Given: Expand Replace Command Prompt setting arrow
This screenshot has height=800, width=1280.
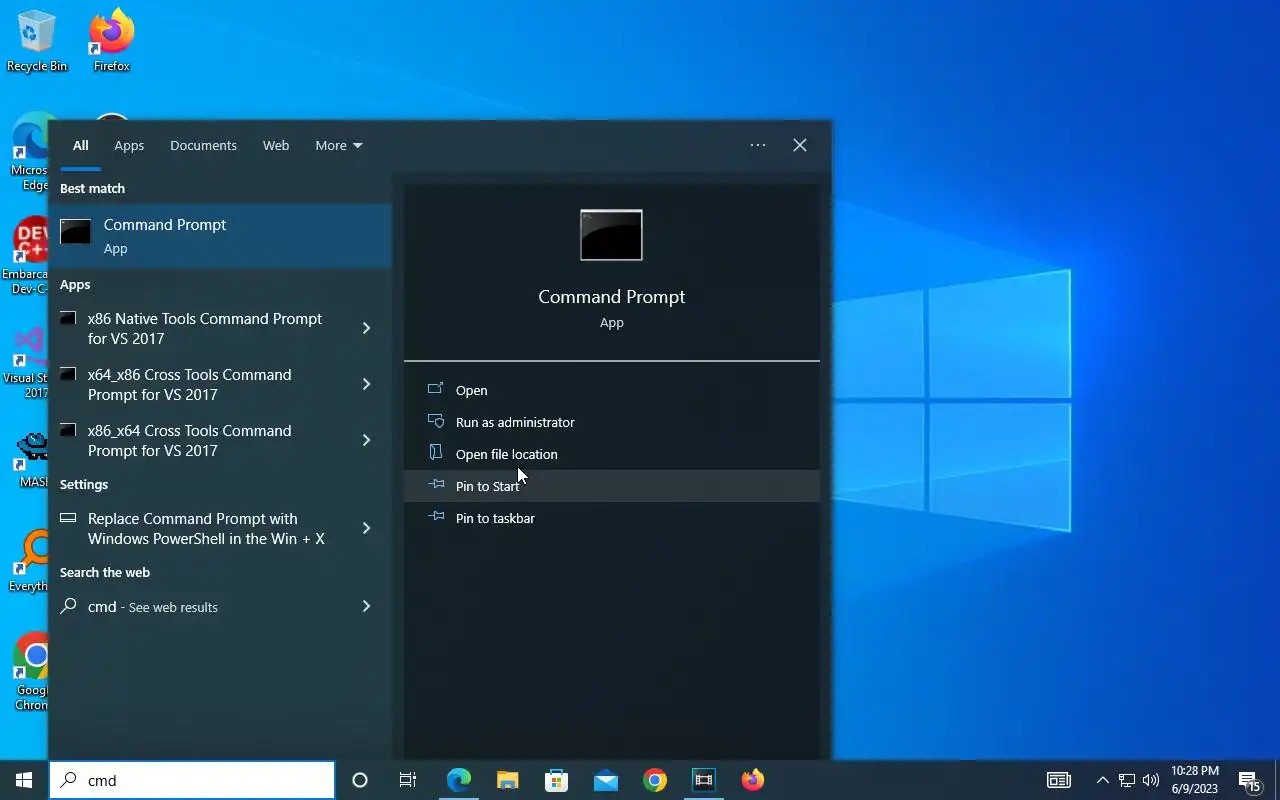Looking at the screenshot, I should (366, 528).
